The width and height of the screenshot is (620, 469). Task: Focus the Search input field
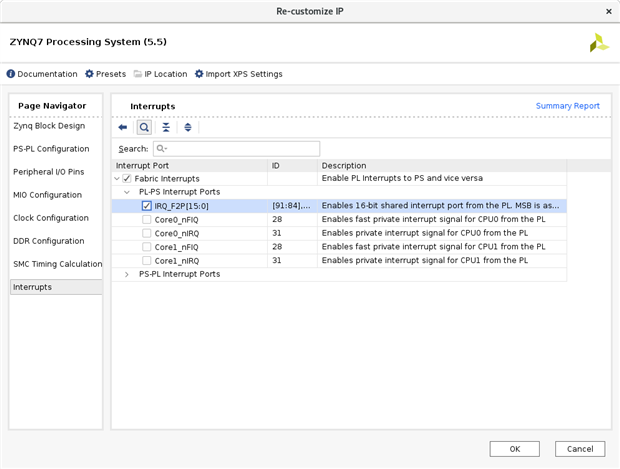click(236, 149)
